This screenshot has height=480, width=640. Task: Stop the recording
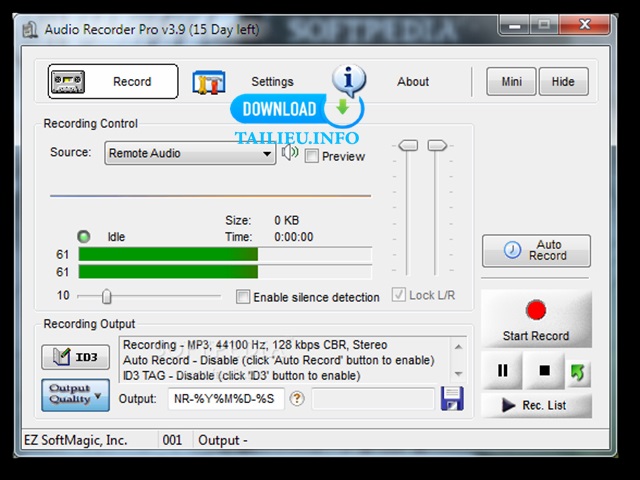coord(544,371)
